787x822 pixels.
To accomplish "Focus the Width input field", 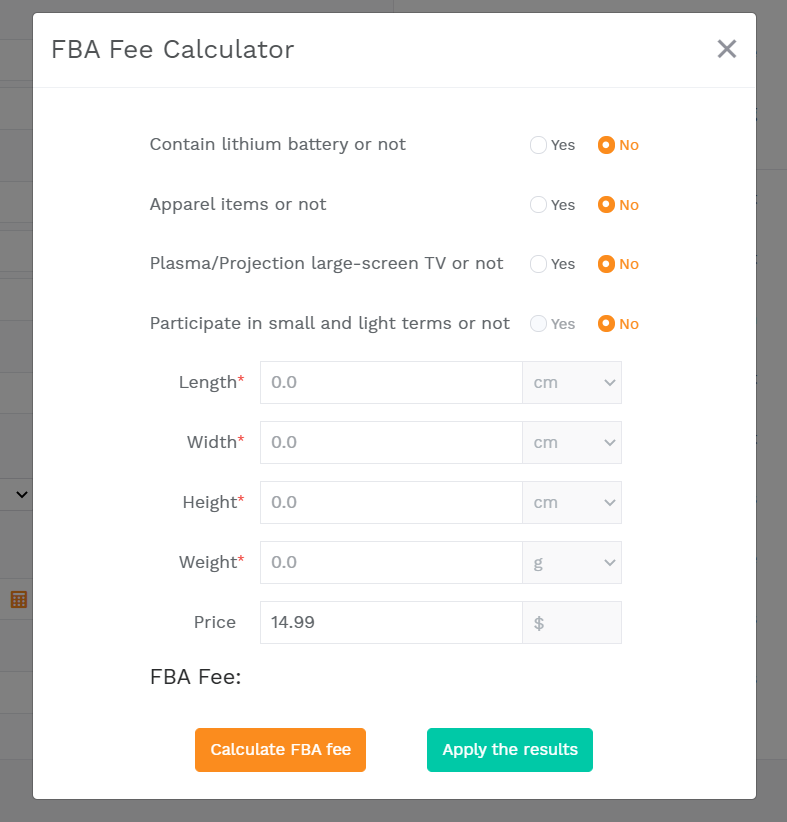I will click(391, 442).
